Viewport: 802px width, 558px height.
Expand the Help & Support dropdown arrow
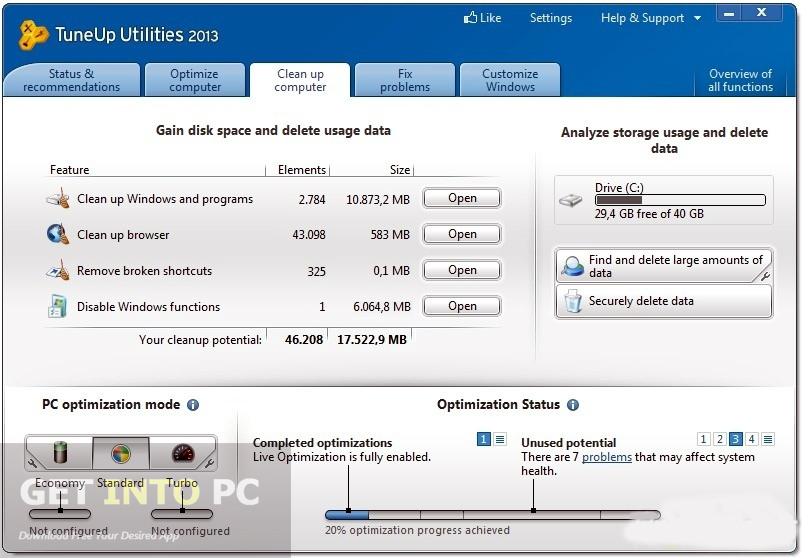coord(697,18)
